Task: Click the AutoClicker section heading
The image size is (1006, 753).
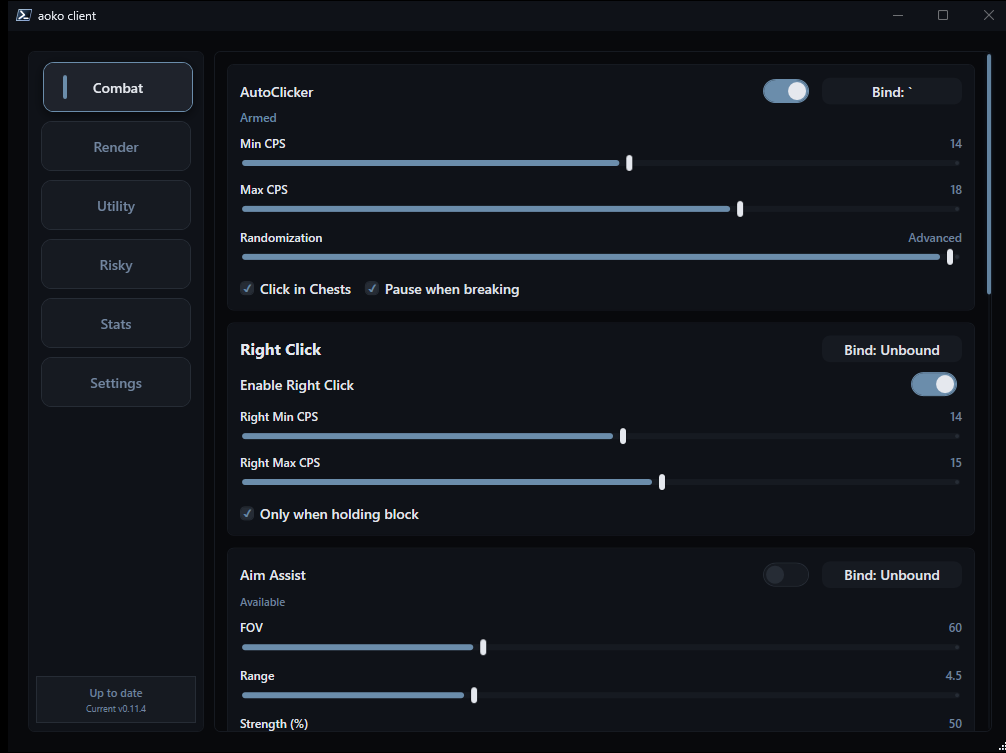Action: coord(277,92)
